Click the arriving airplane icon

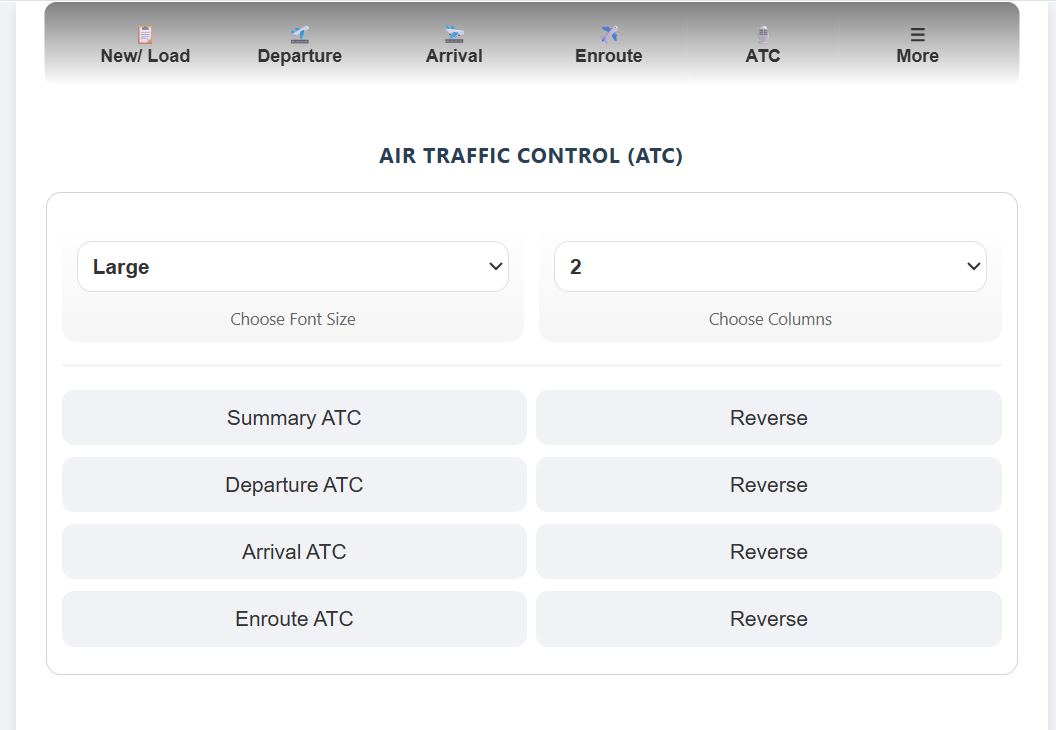click(x=454, y=35)
